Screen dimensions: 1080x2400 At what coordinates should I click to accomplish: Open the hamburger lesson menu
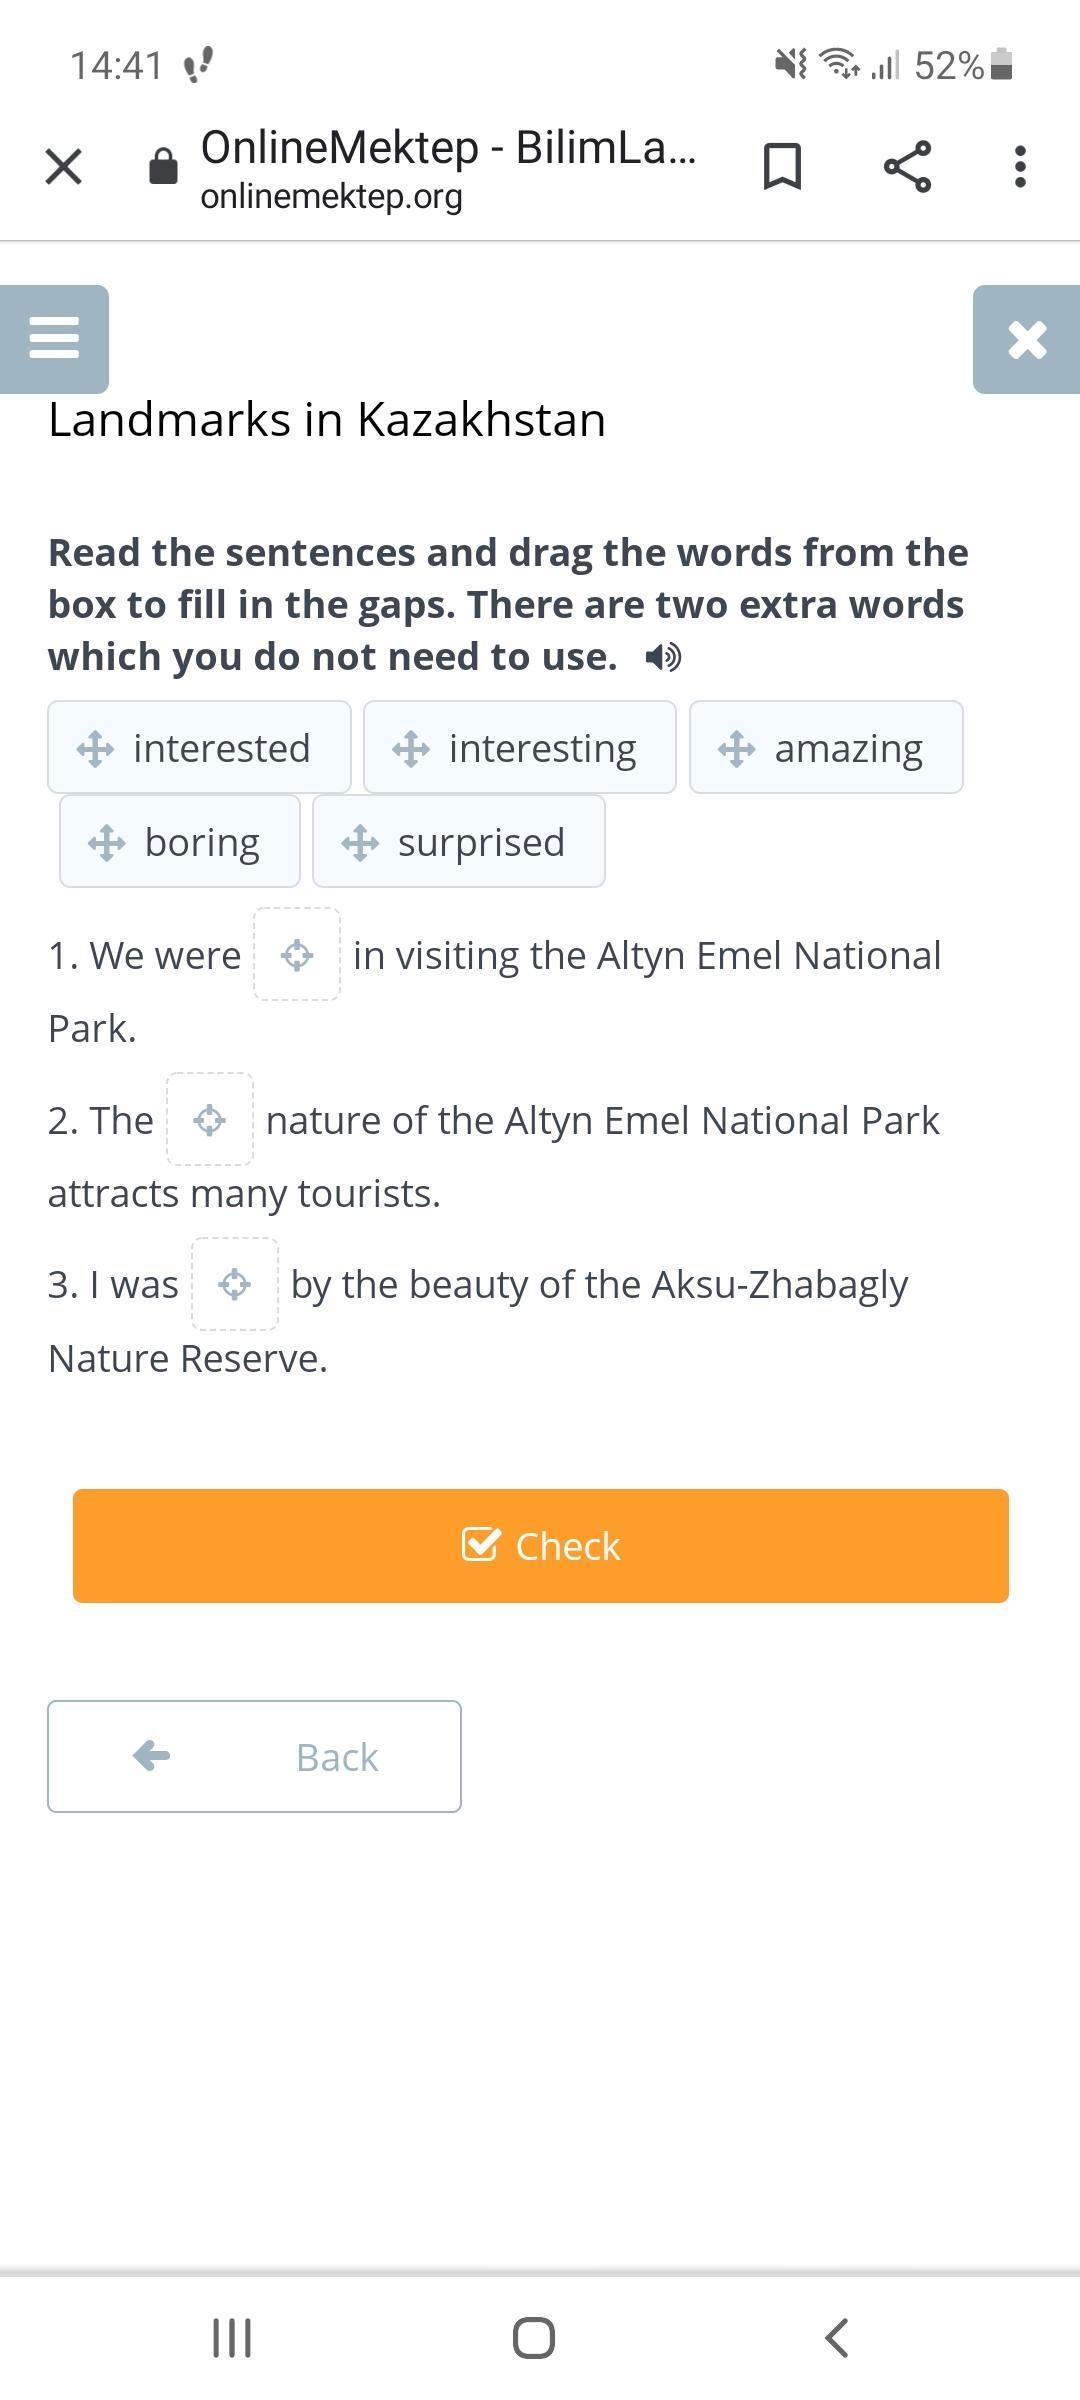[54, 338]
